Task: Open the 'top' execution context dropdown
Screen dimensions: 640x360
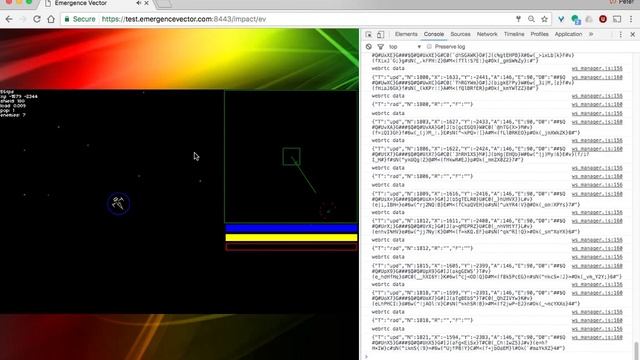Action: (x=404, y=47)
